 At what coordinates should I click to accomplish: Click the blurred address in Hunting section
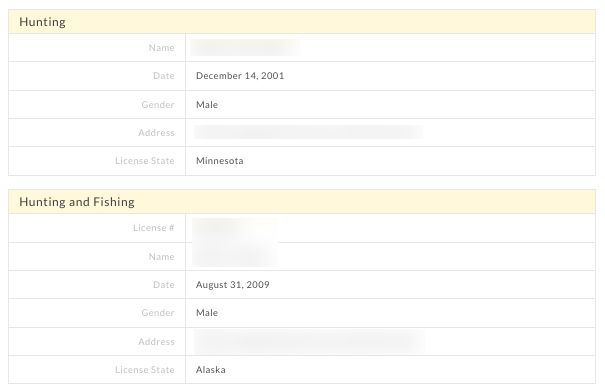tap(308, 132)
